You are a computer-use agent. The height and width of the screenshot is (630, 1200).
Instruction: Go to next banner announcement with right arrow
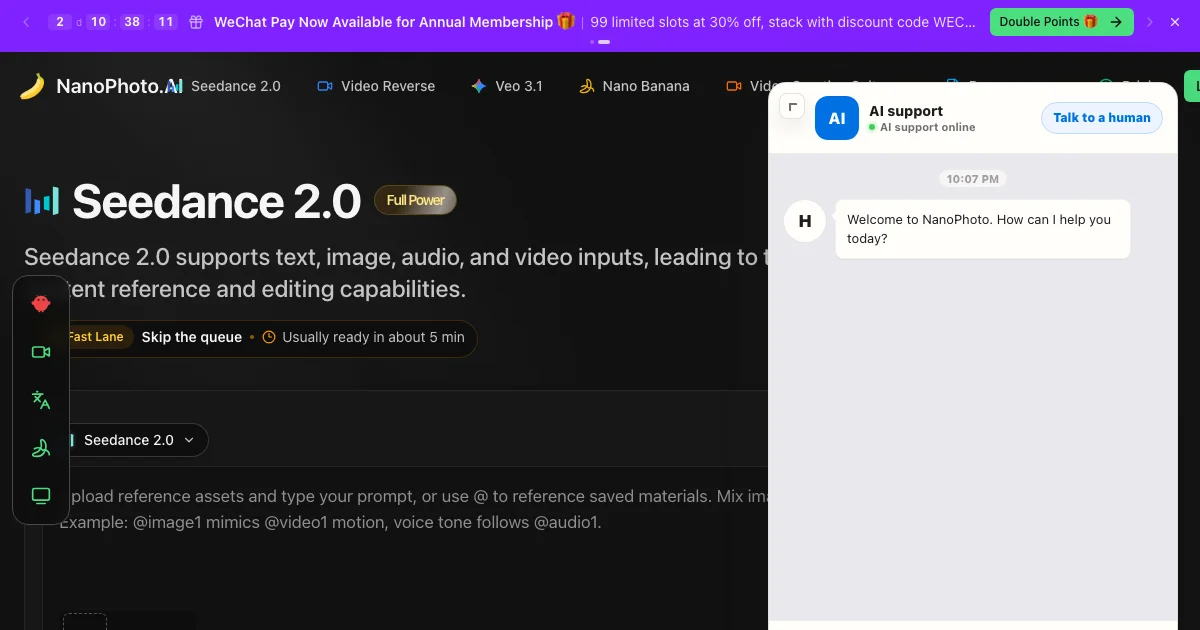(x=1150, y=22)
